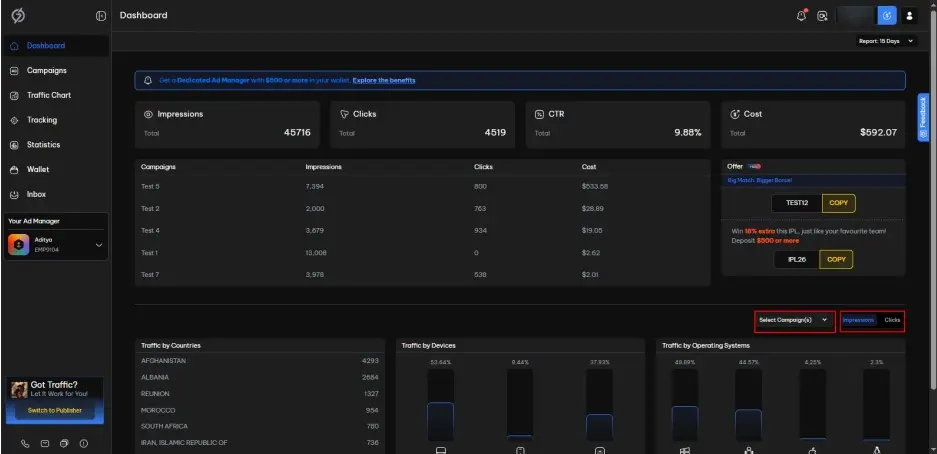
Task: Open notifications bell icon
Action: pyautogui.click(x=801, y=16)
